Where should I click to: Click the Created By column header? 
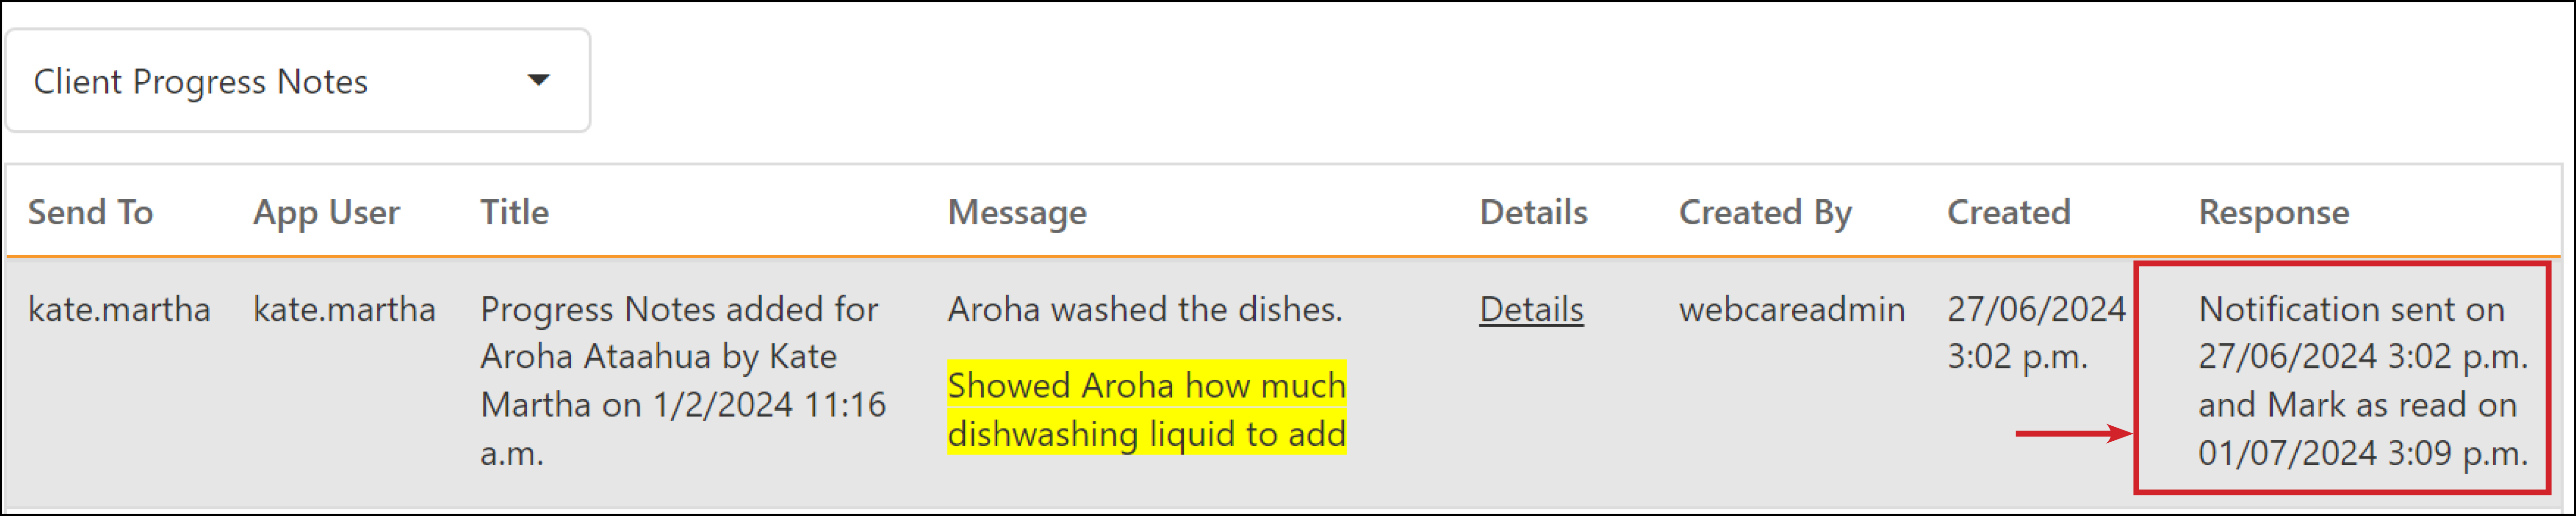tap(1765, 213)
